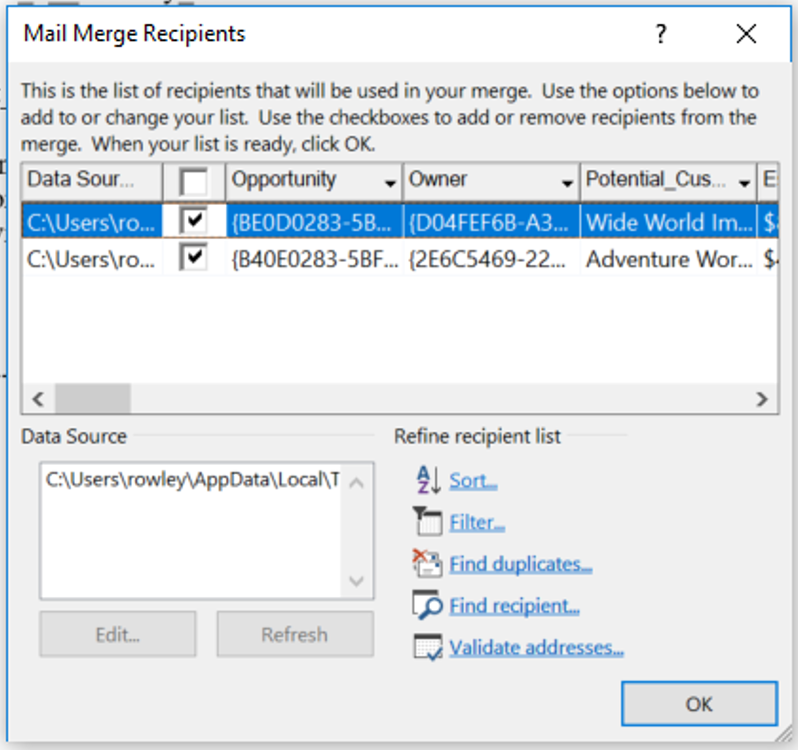Open the Find recipient... link
Image resolution: width=798 pixels, height=750 pixels.
tap(515, 605)
